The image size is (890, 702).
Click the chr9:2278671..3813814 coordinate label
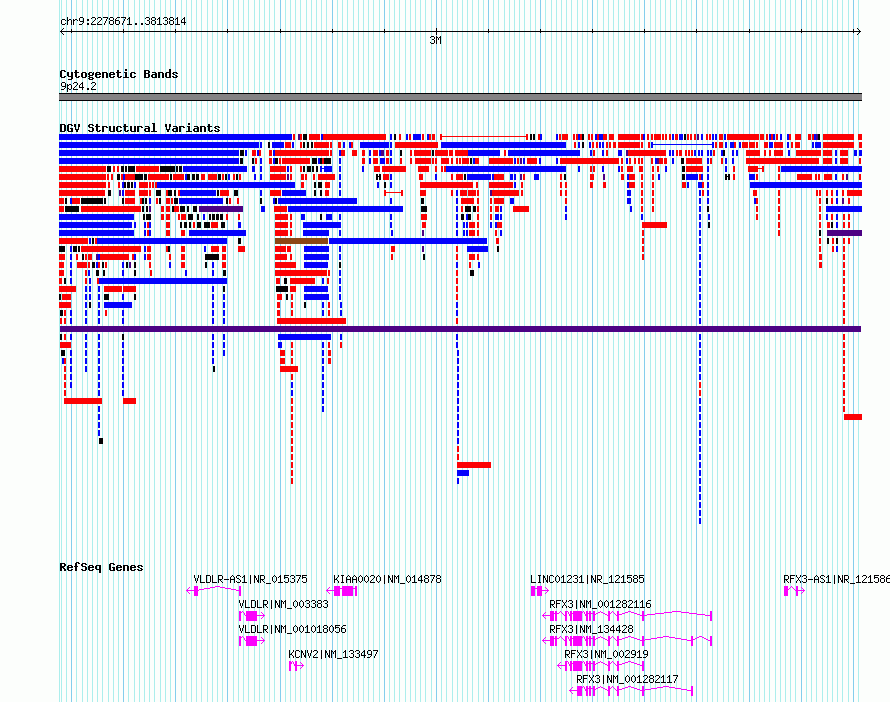(x=123, y=22)
